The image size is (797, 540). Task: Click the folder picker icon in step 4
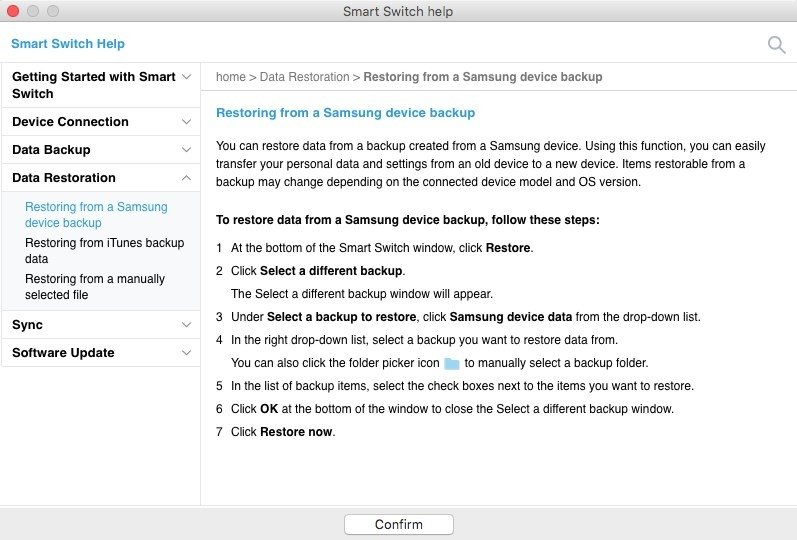click(451, 364)
